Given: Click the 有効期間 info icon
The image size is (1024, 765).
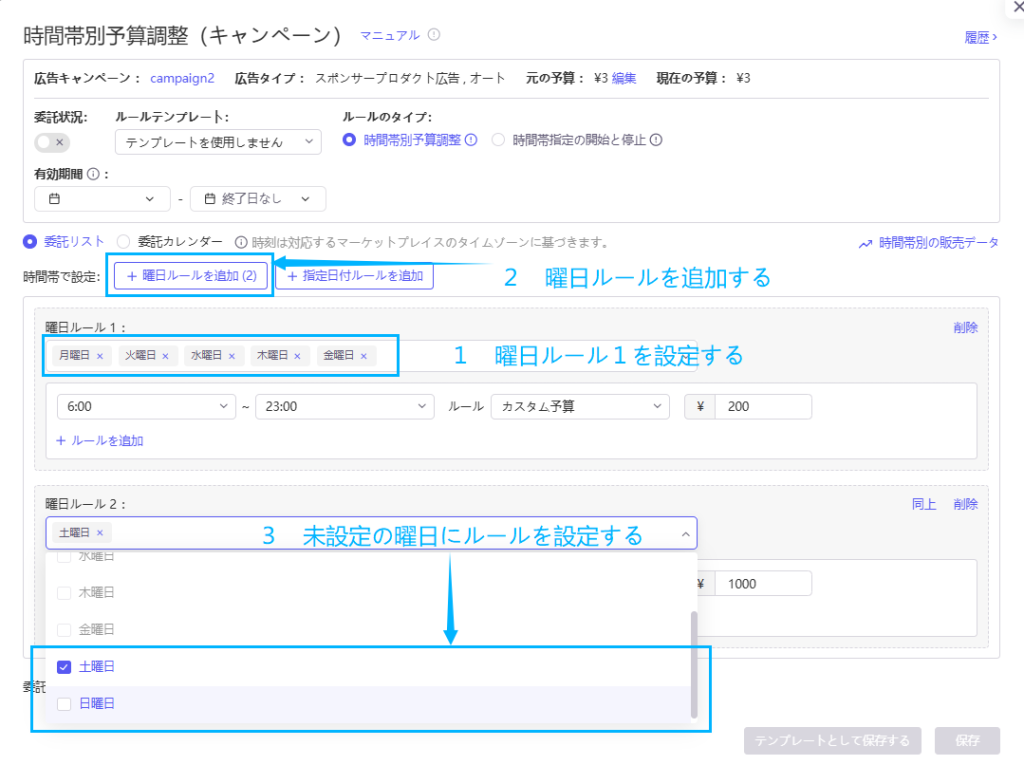Looking at the screenshot, I should [93, 174].
